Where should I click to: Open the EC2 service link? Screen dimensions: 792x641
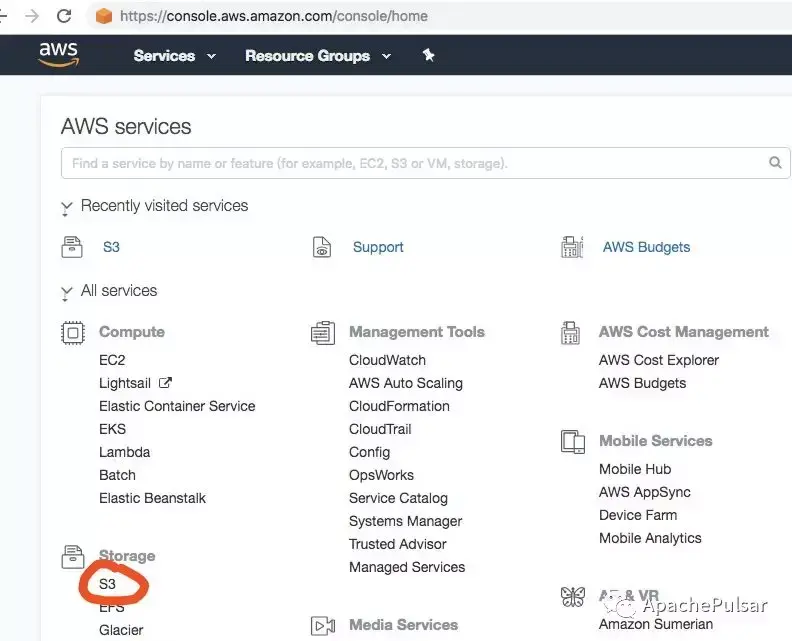(x=112, y=360)
